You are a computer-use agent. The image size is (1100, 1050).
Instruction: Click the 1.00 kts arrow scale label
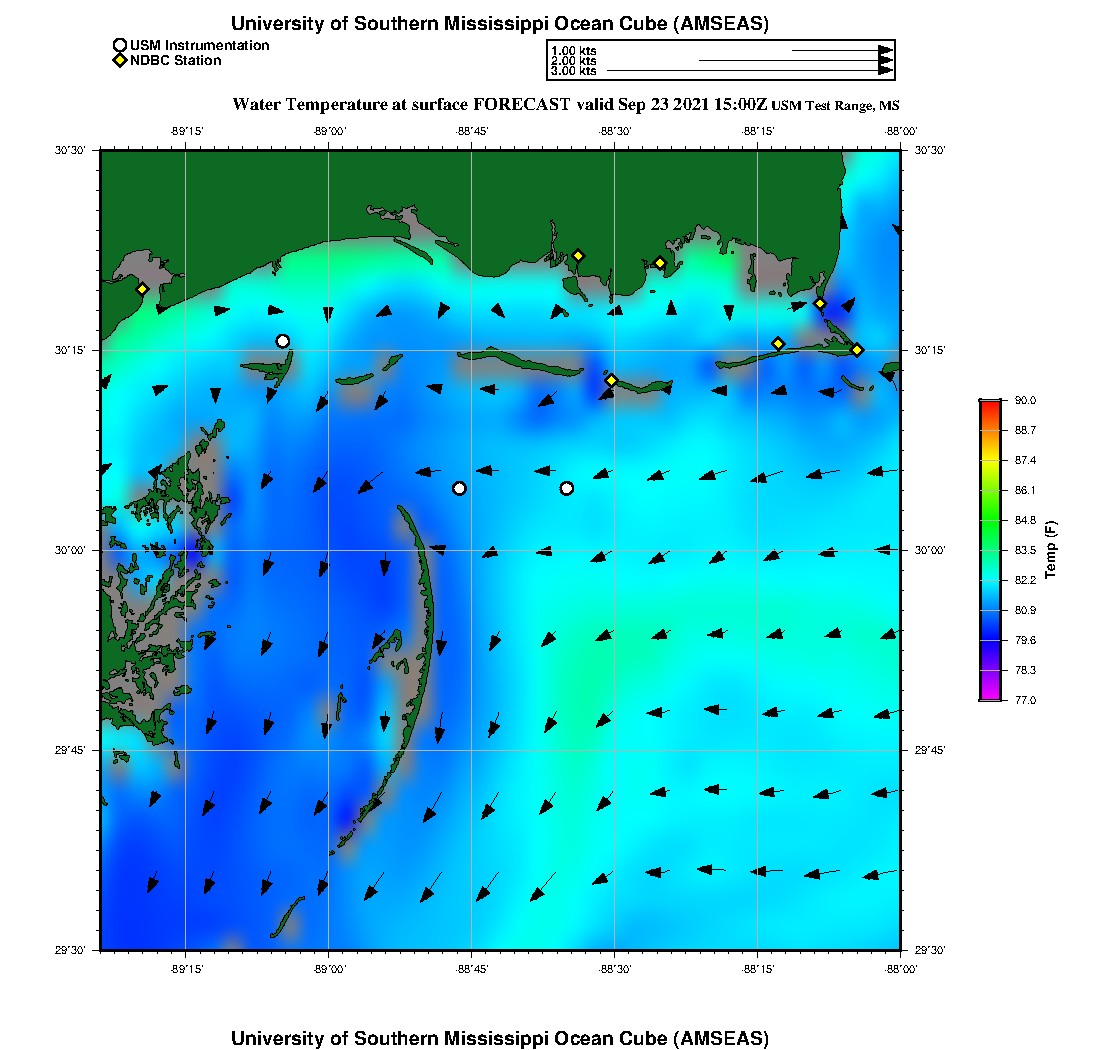point(574,51)
